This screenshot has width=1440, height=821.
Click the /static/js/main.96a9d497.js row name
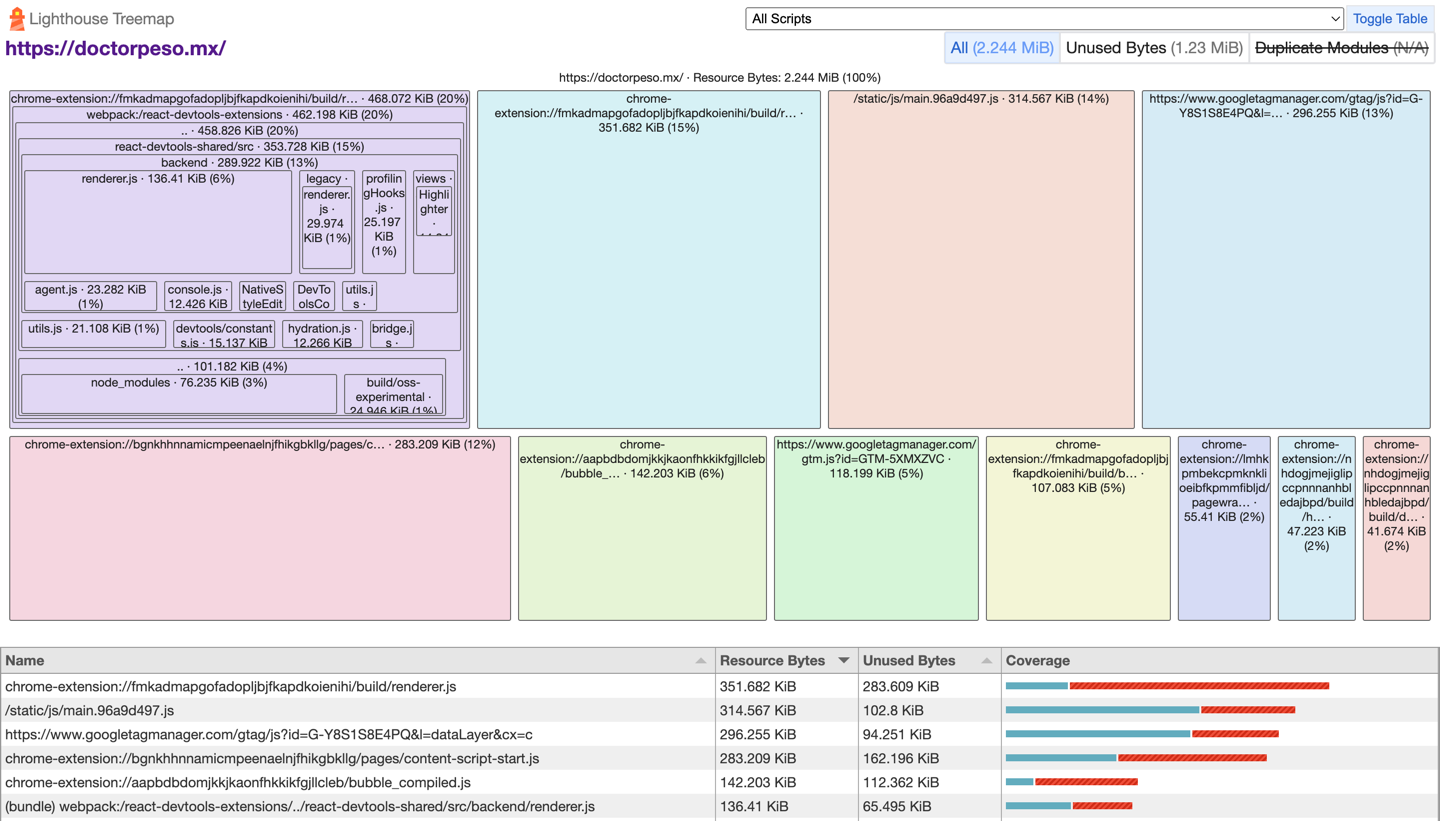[89, 711]
